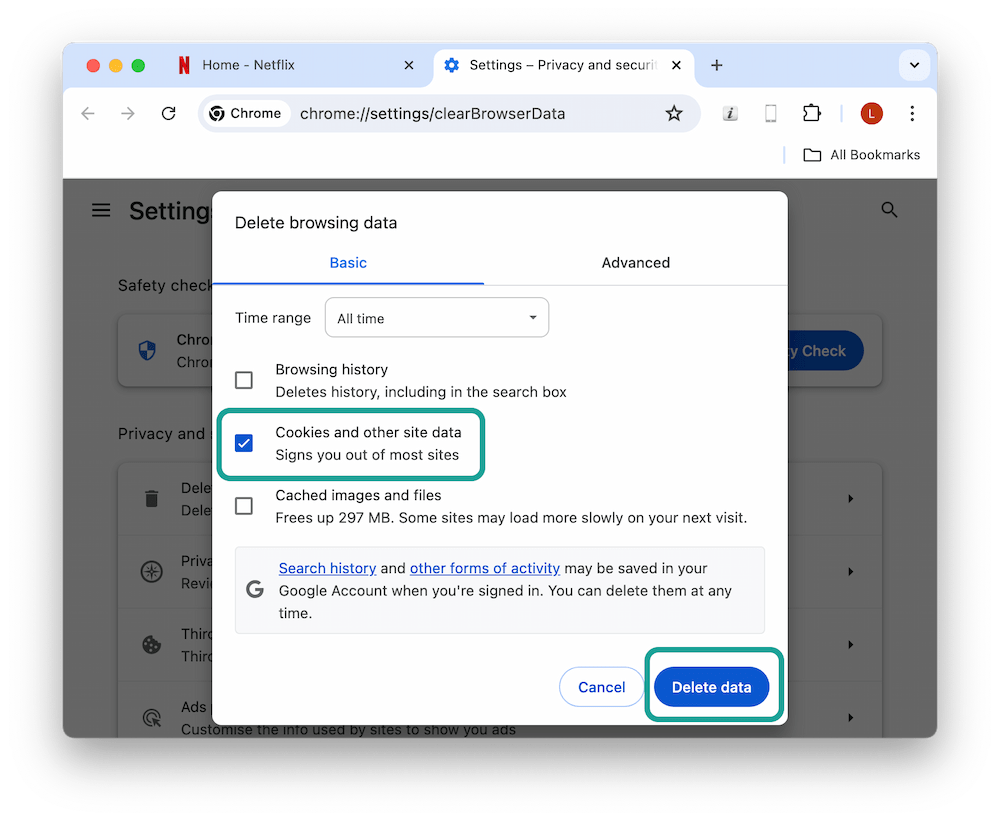Image resolution: width=1000 pixels, height=821 pixels.
Task: Click the 'Time range' label
Action: [x=273, y=318]
